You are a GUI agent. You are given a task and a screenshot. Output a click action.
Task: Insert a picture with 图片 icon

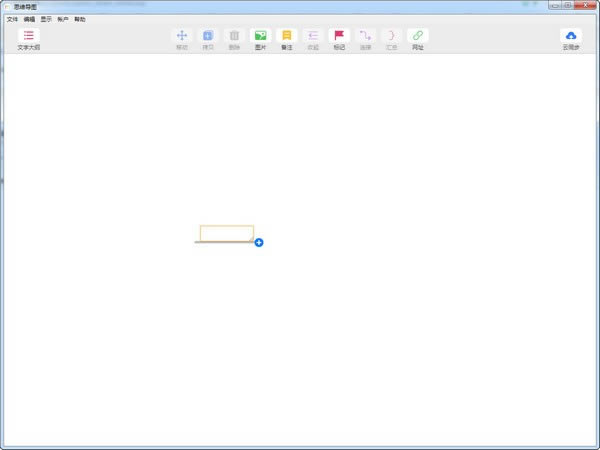point(261,36)
